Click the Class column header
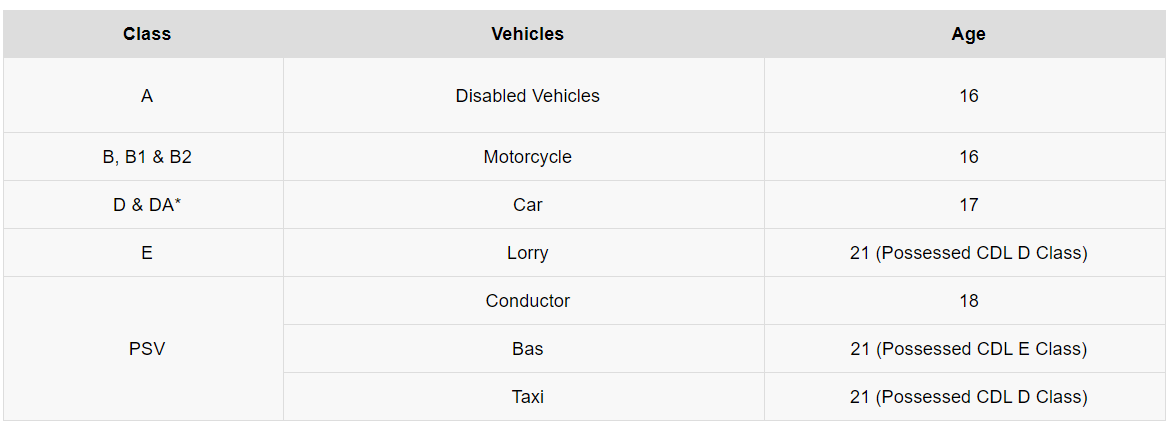 click(147, 34)
